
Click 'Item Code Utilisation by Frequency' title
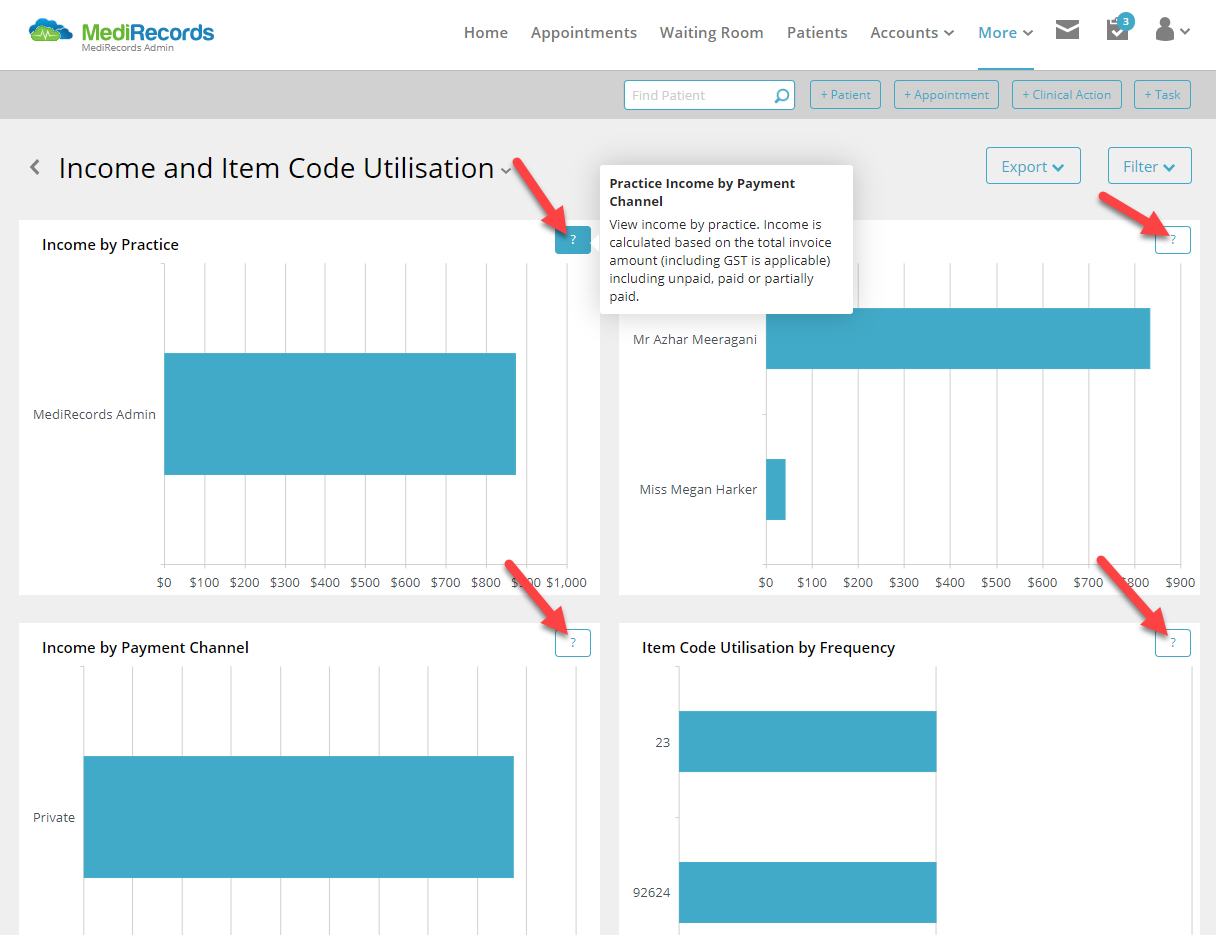[x=768, y=648]
